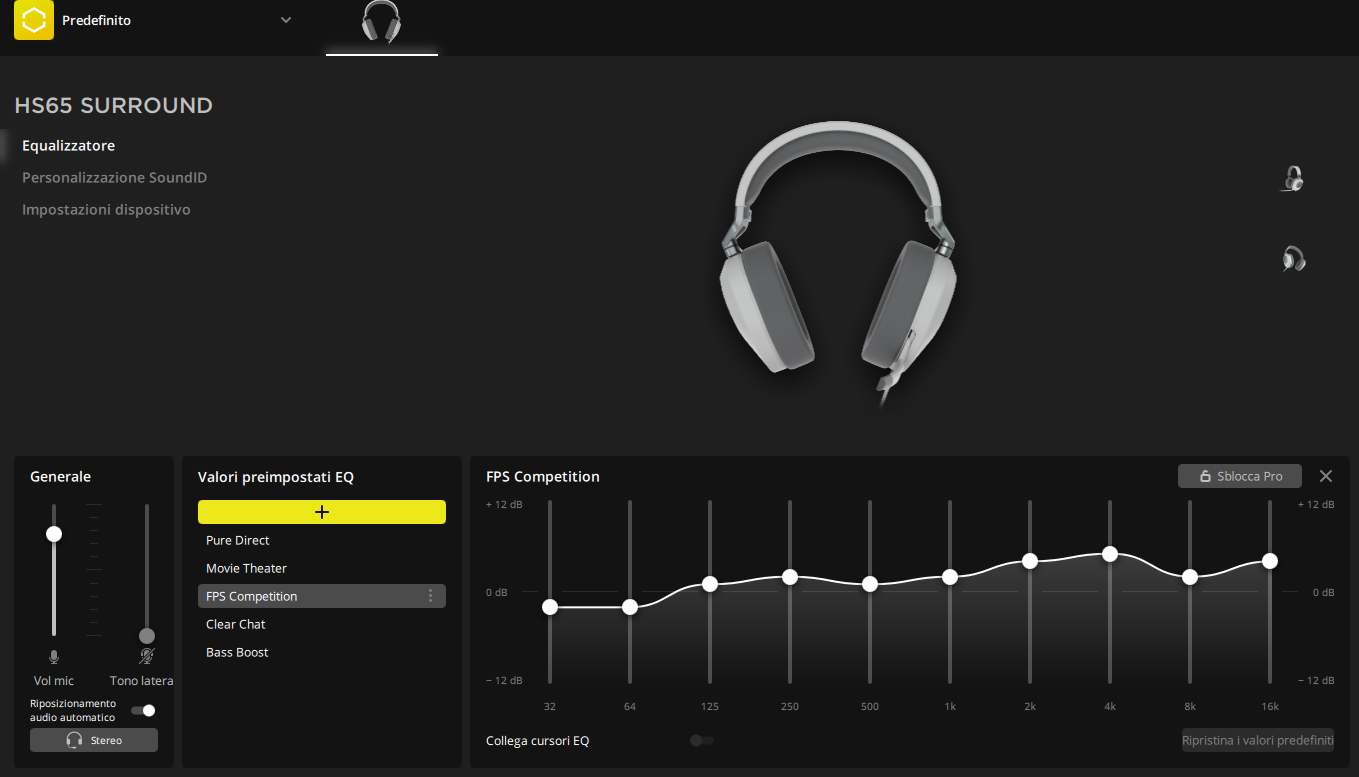This screenshot has height=777, width=1359.
Task: Select the HS65 headset device tab icon
Action: 382,22
